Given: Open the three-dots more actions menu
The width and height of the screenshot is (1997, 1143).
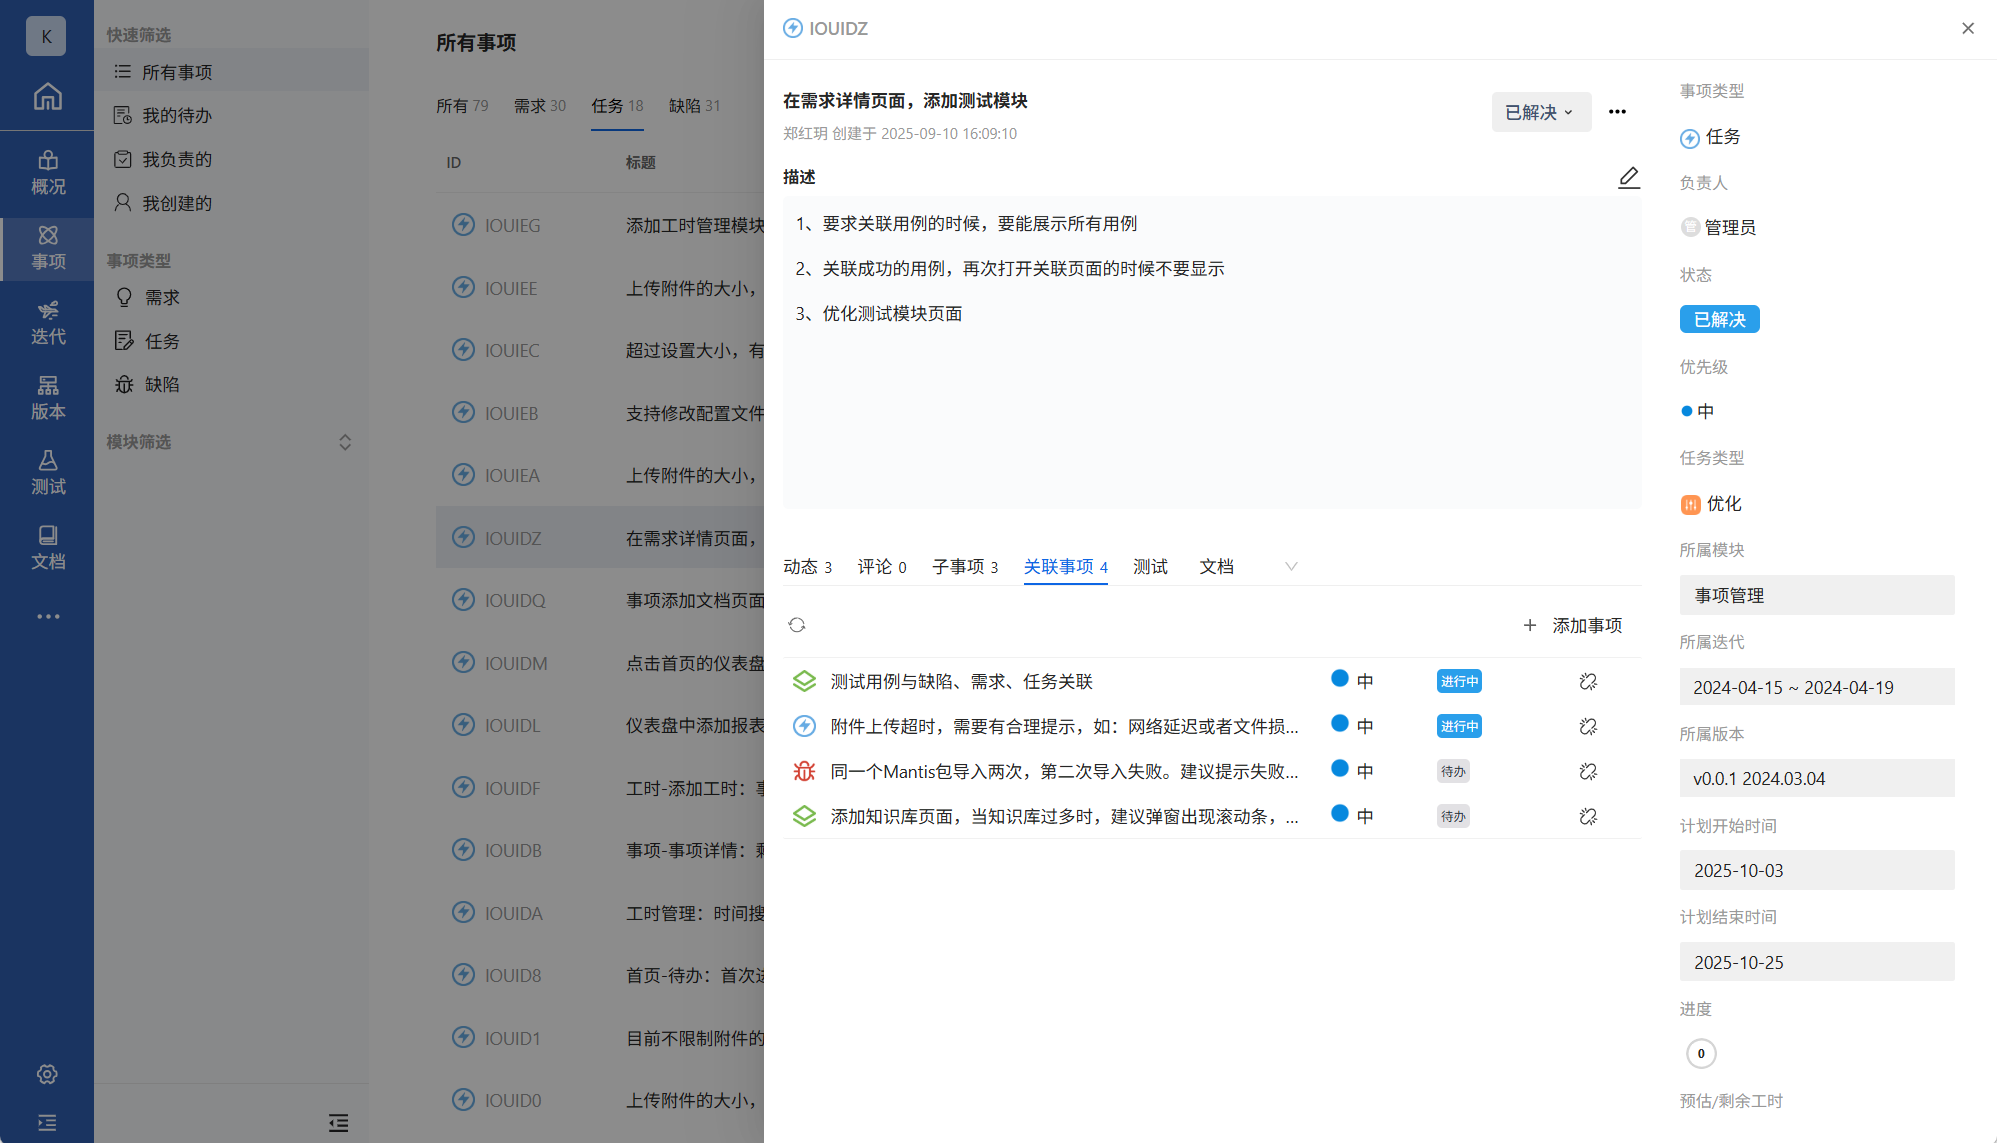Looking at the screenshot, I should click(x=1617, y=112).
